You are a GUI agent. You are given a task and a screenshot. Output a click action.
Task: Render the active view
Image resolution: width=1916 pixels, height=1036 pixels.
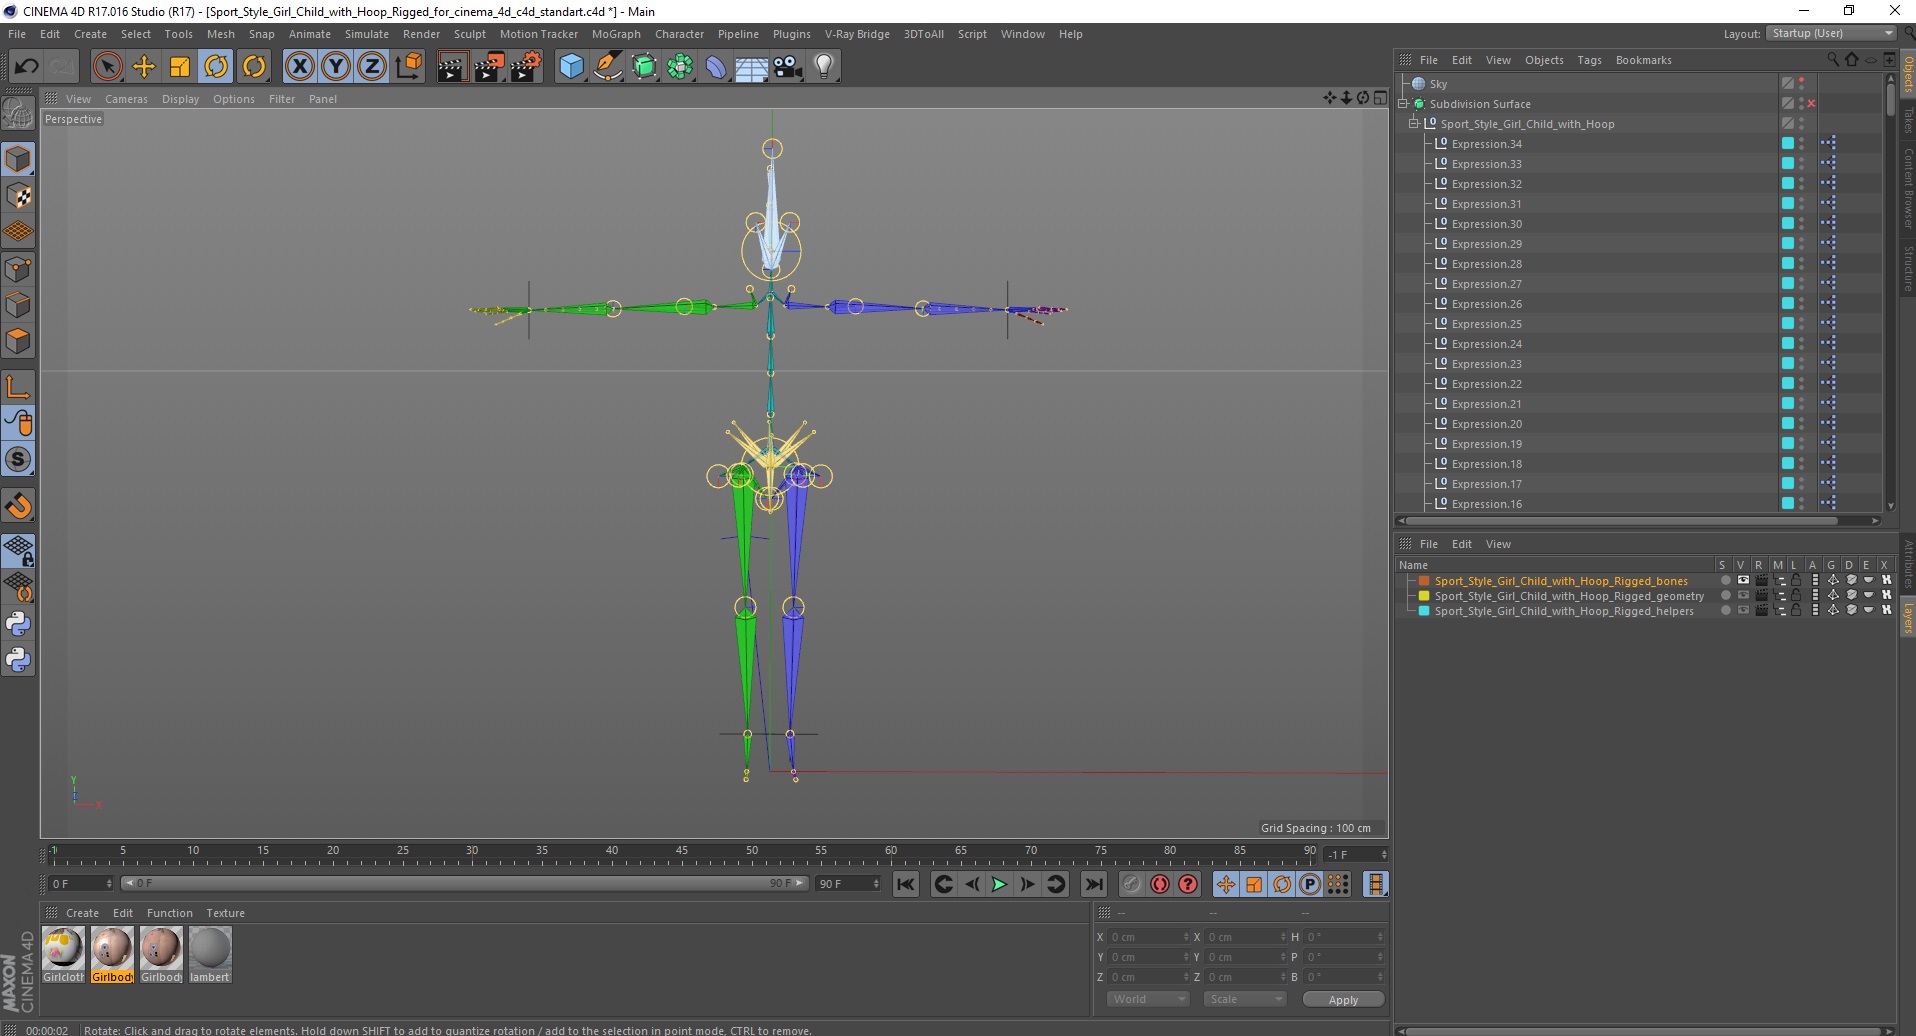(452, 67)
